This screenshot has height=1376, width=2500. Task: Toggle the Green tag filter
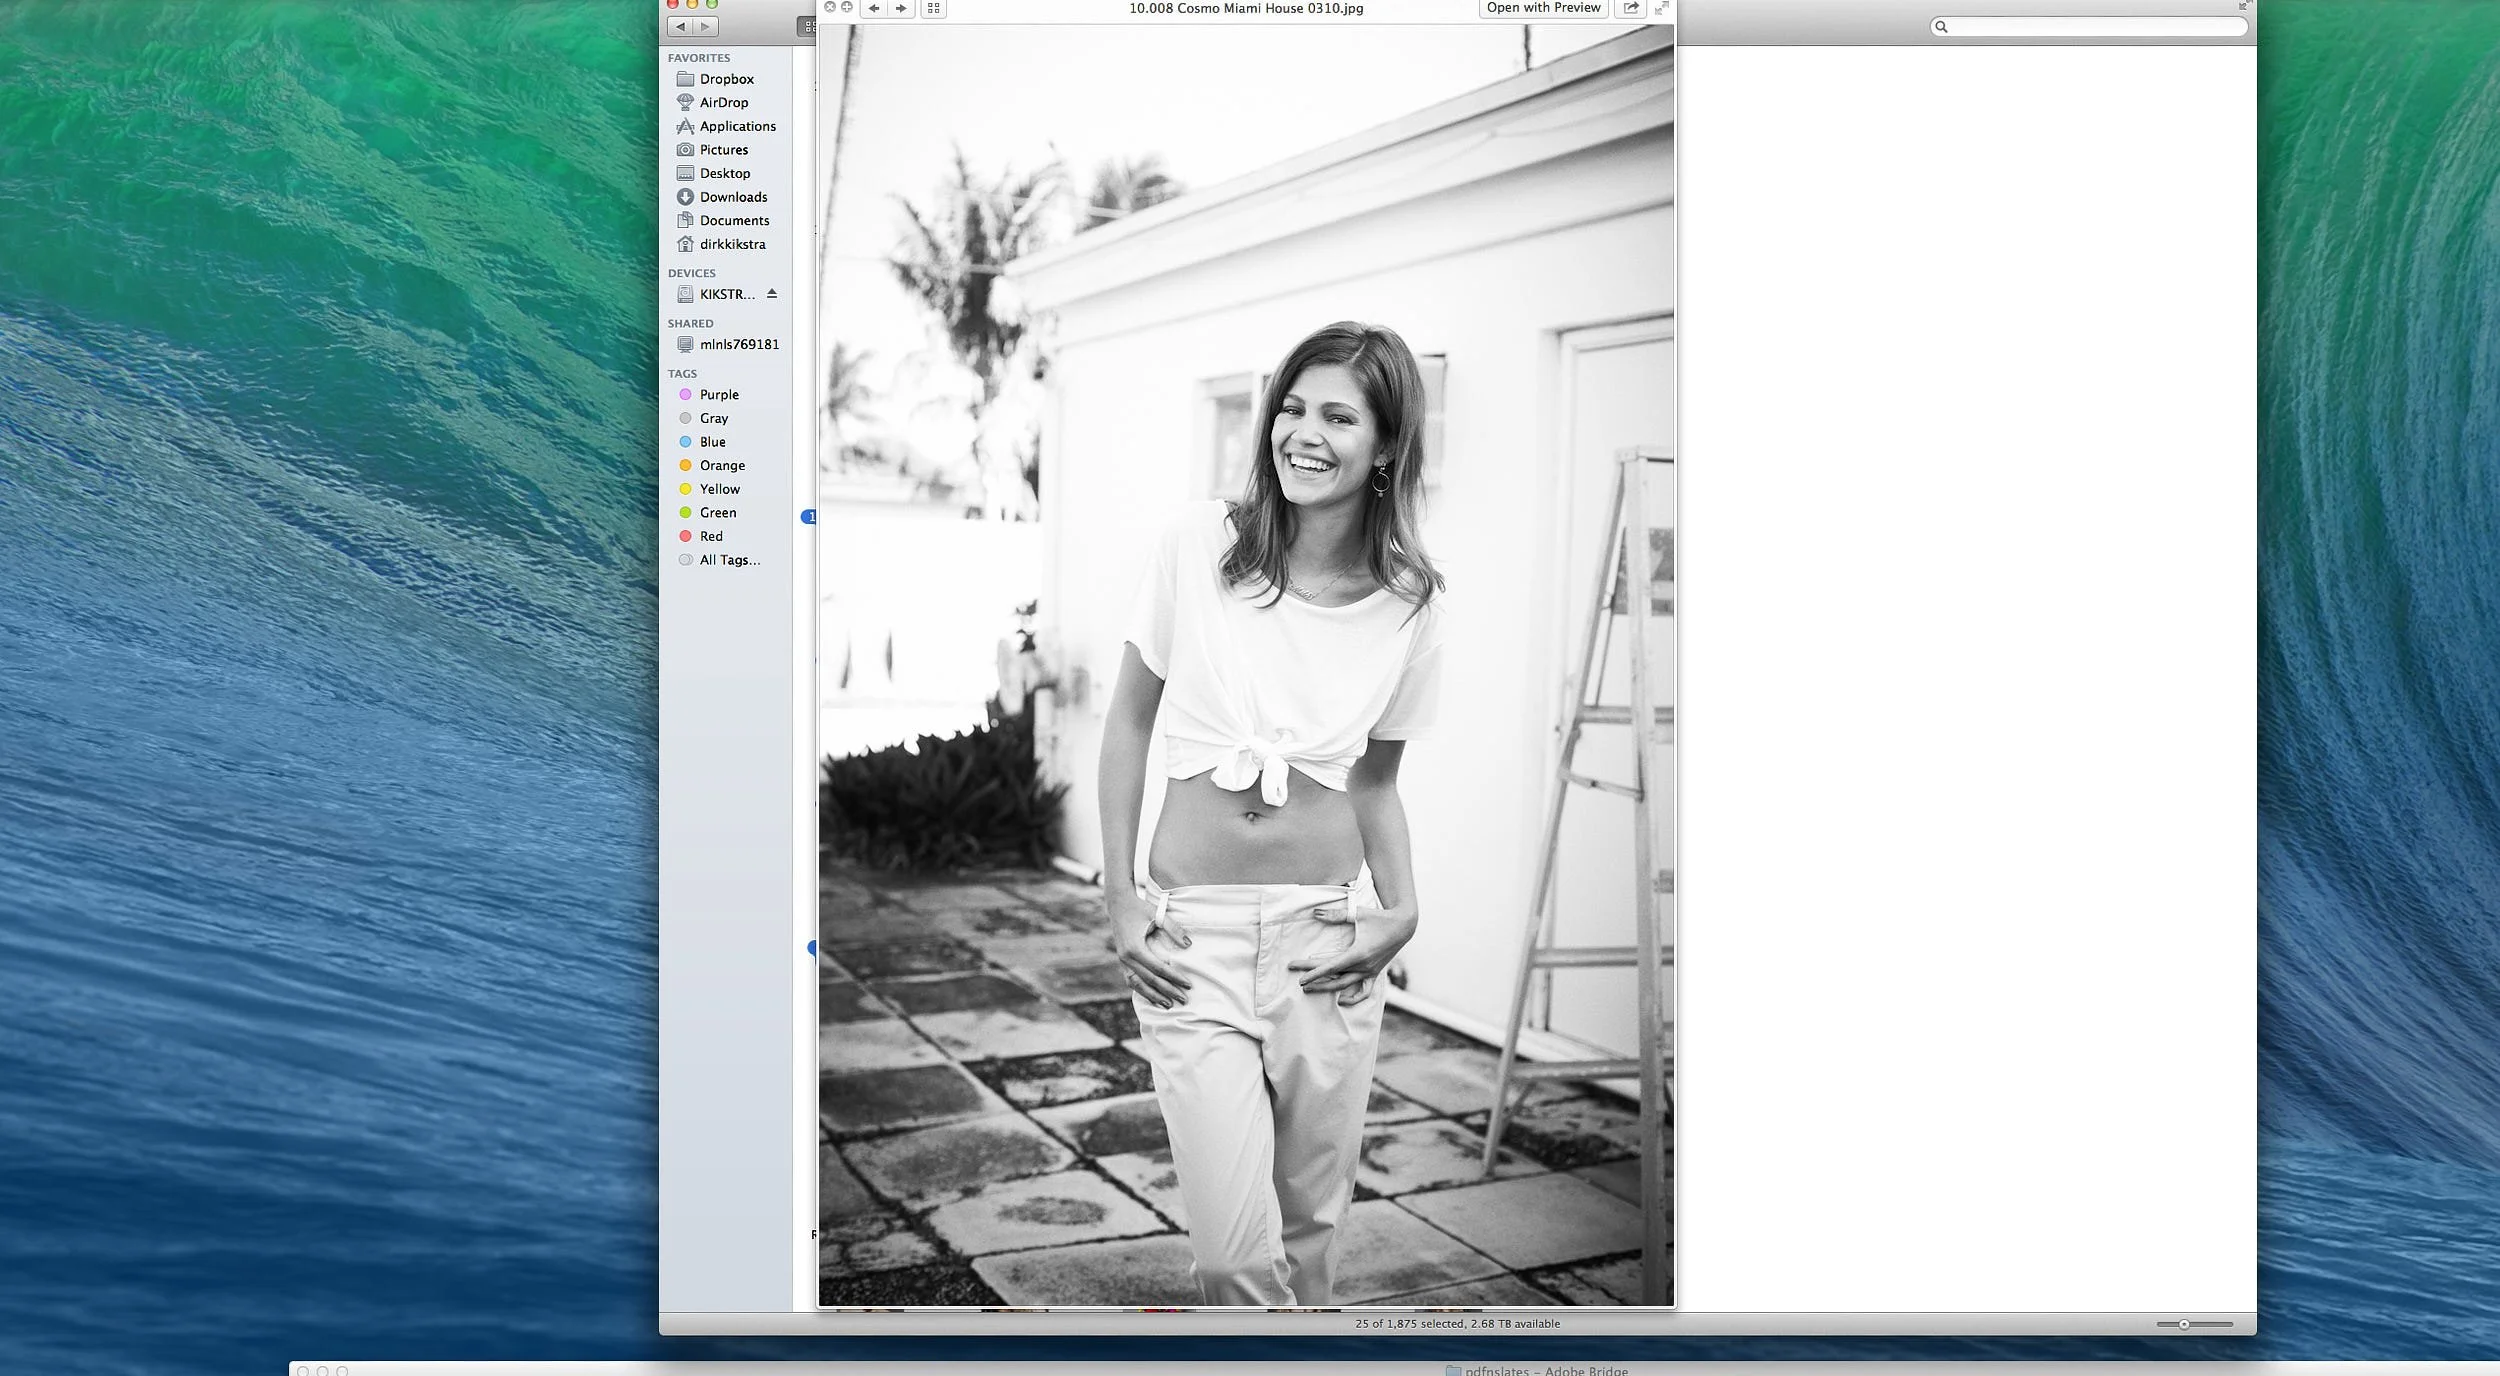717,512
